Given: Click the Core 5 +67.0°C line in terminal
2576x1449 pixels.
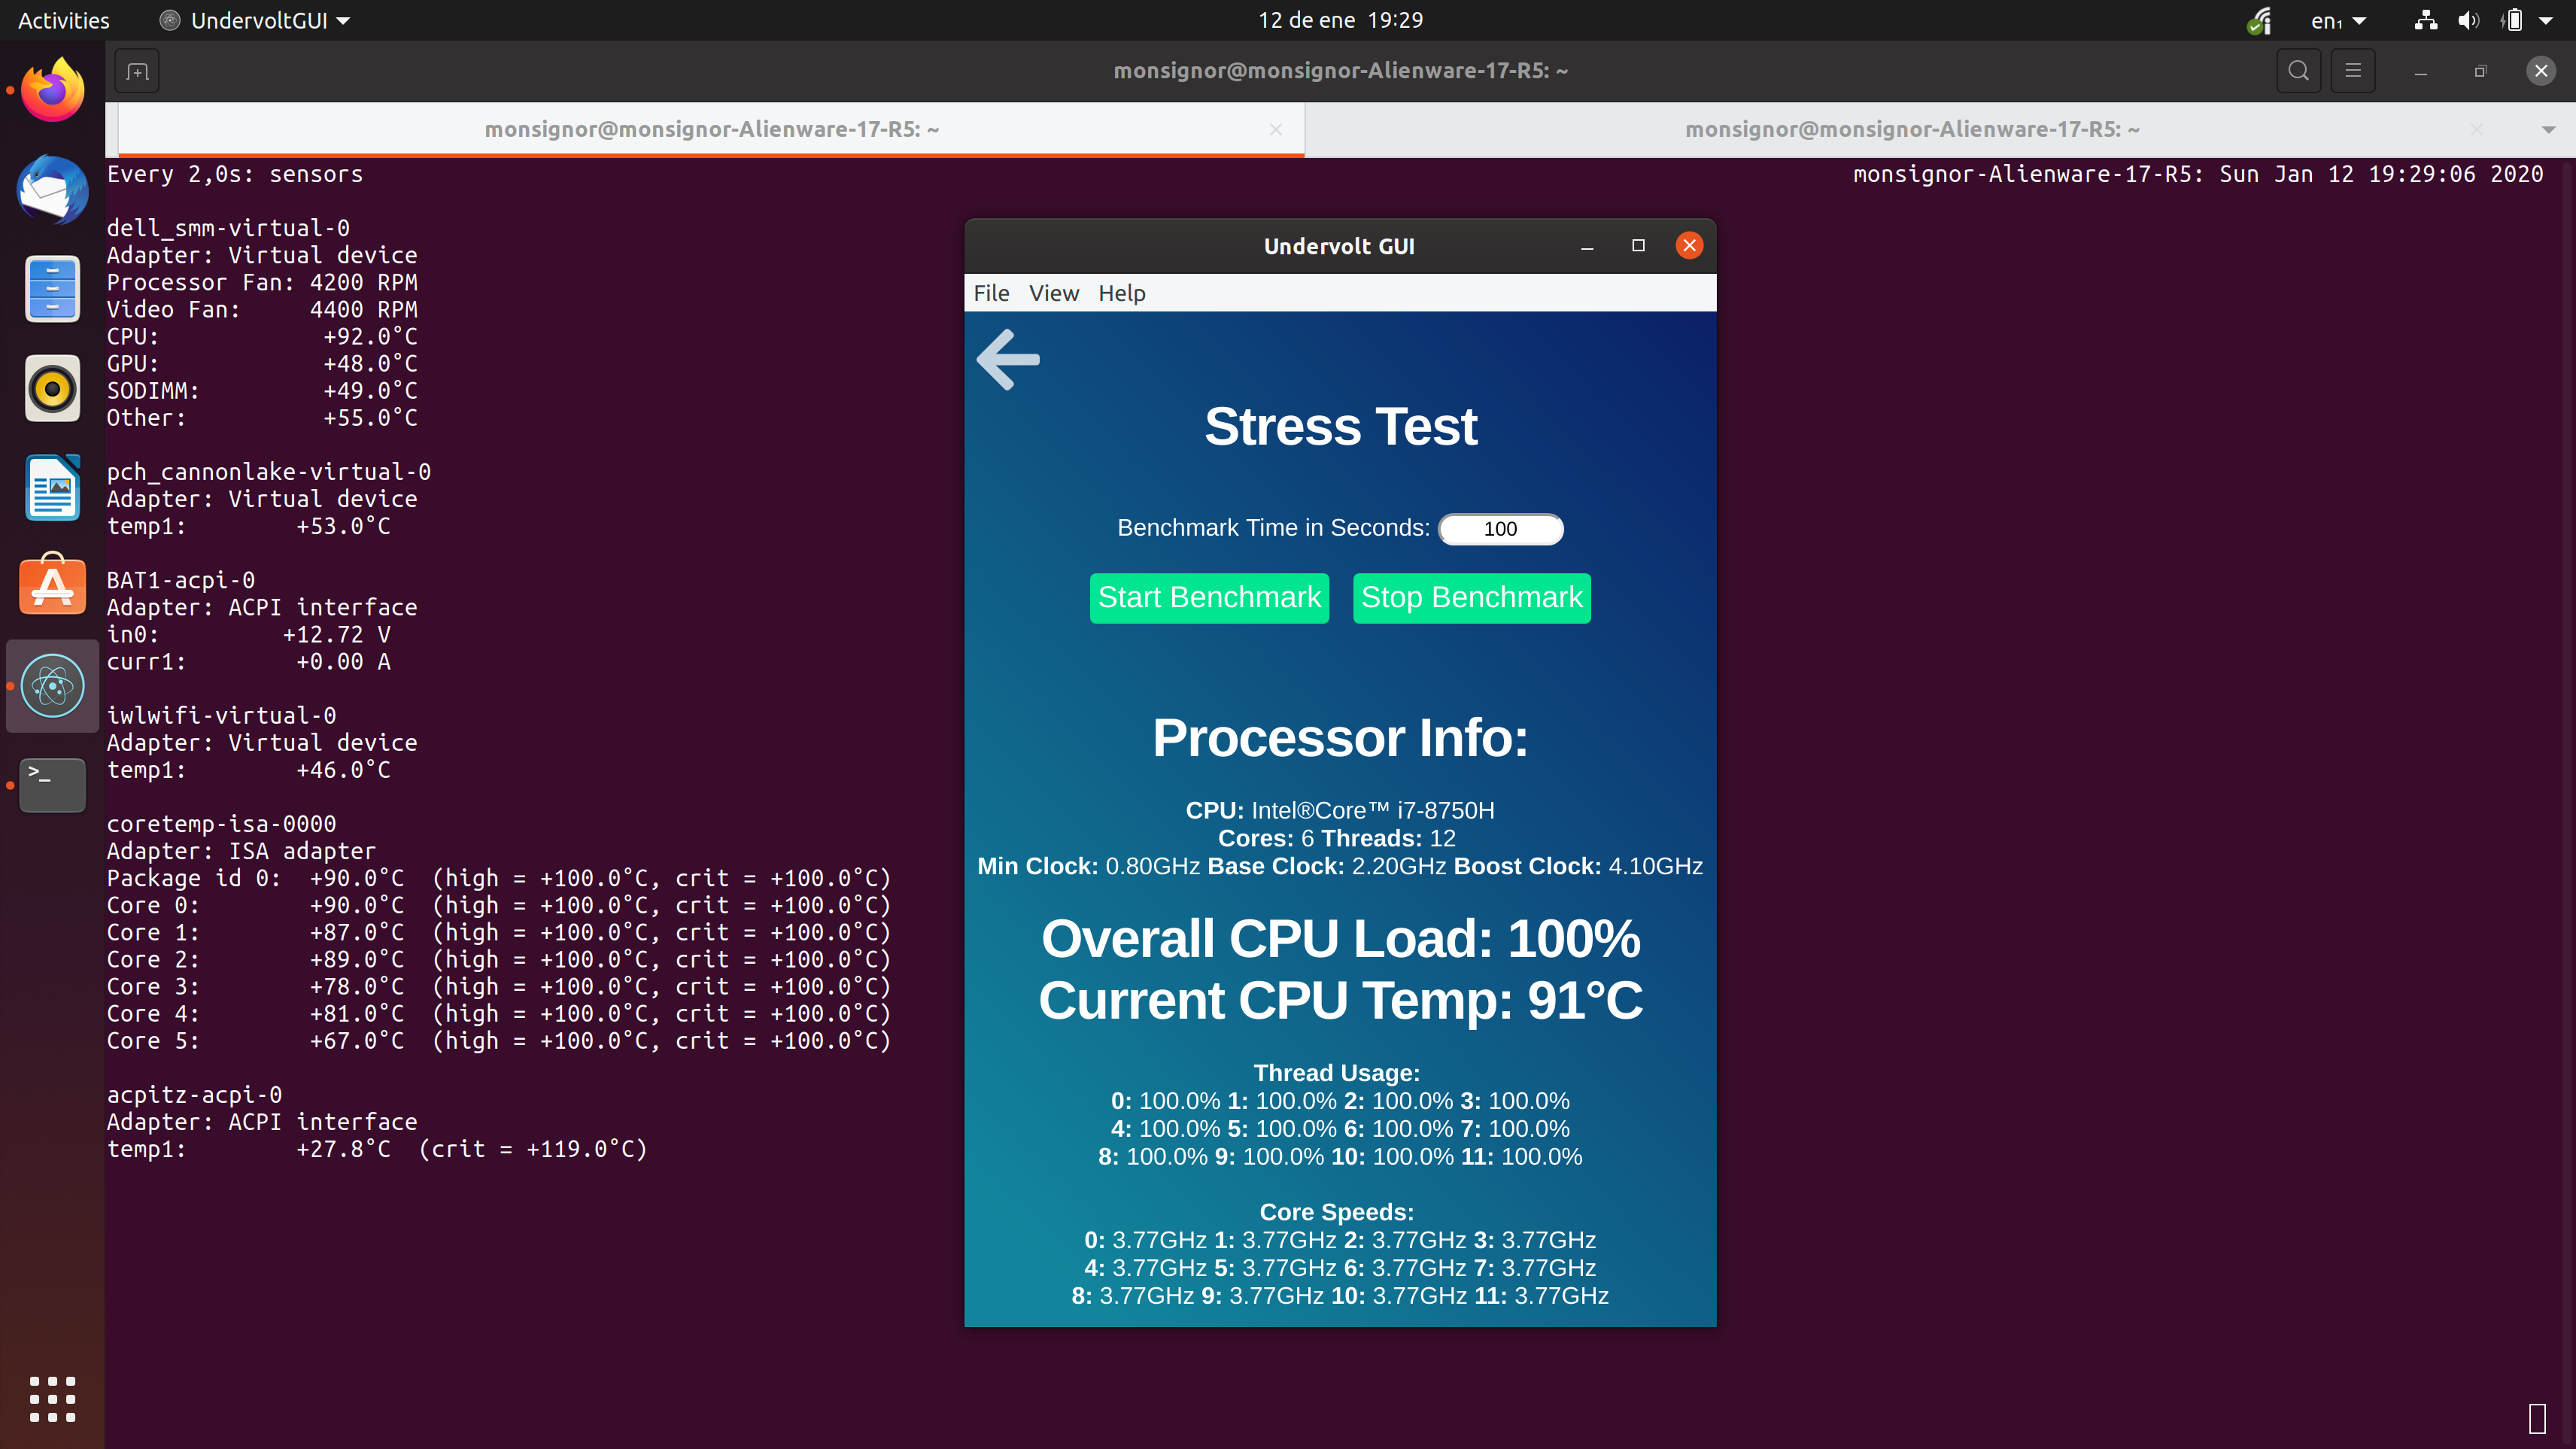Looking at the screenshot, I should coord(499,1041).
